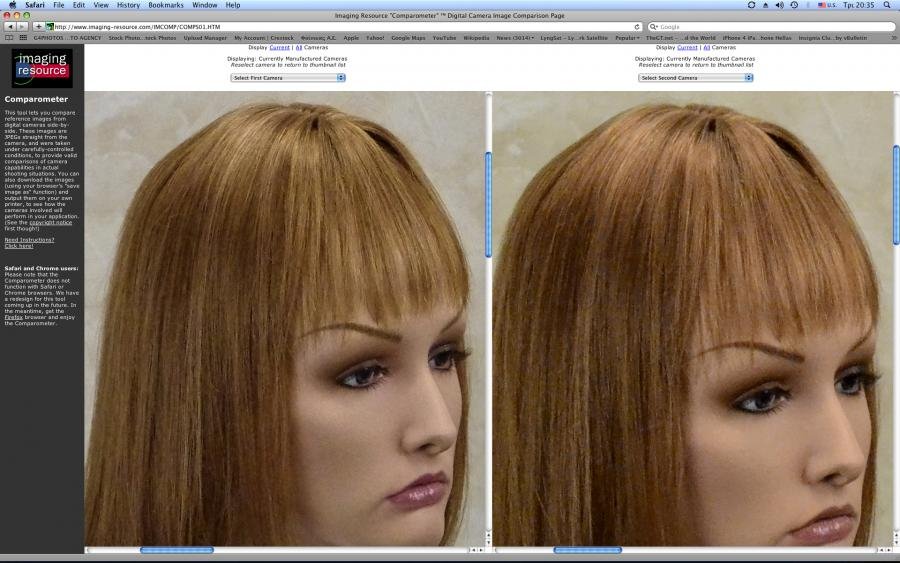Open the Reading List book icon
The height and width of the screenshot is (563, 900).
pos(9,37)
